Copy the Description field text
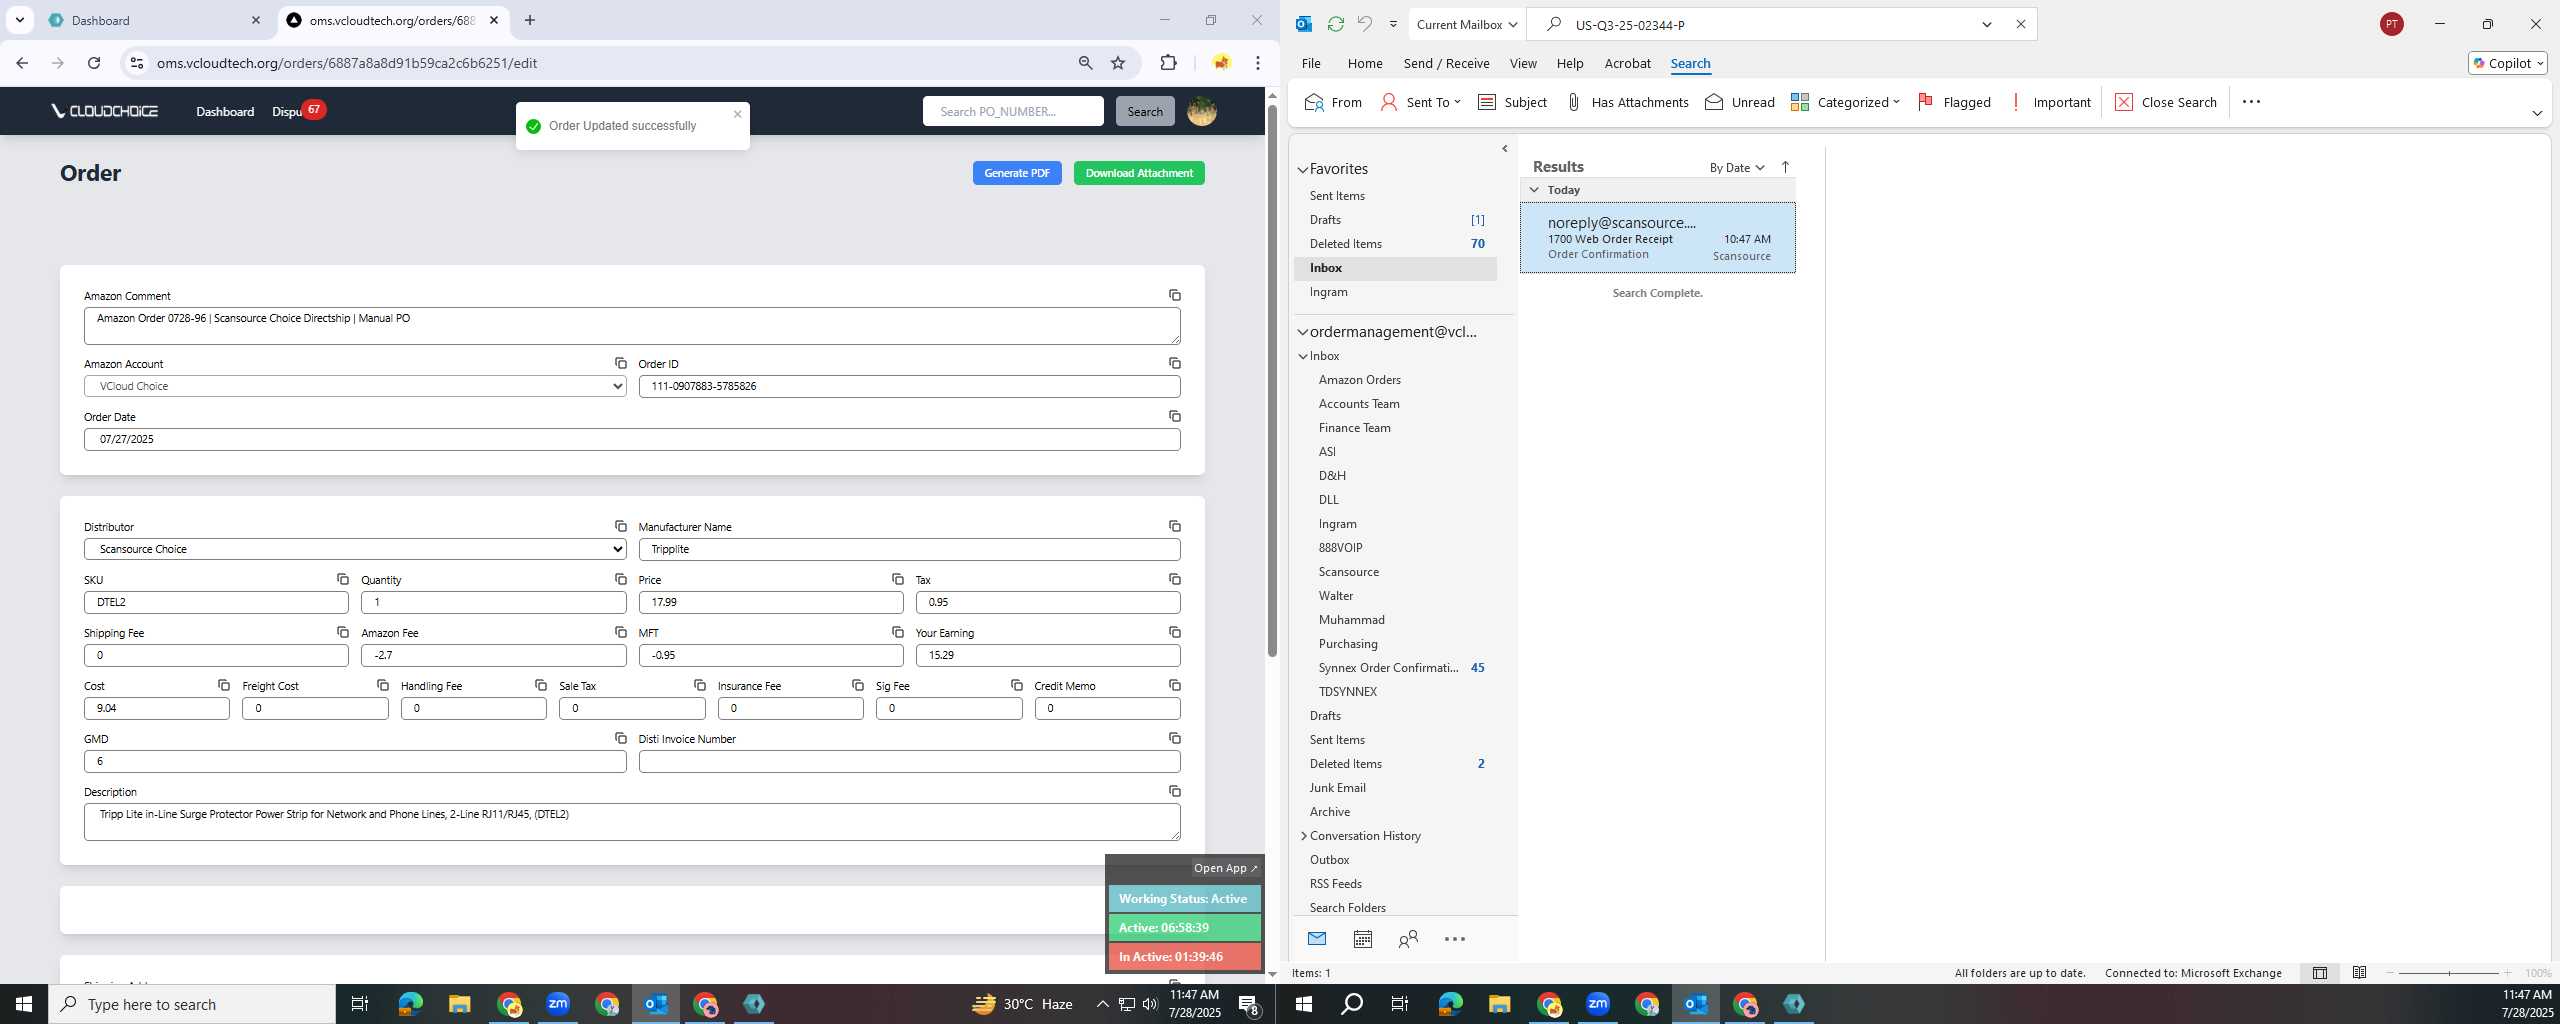This screenshot has width=2560, height=1024. click(1175, 791)
